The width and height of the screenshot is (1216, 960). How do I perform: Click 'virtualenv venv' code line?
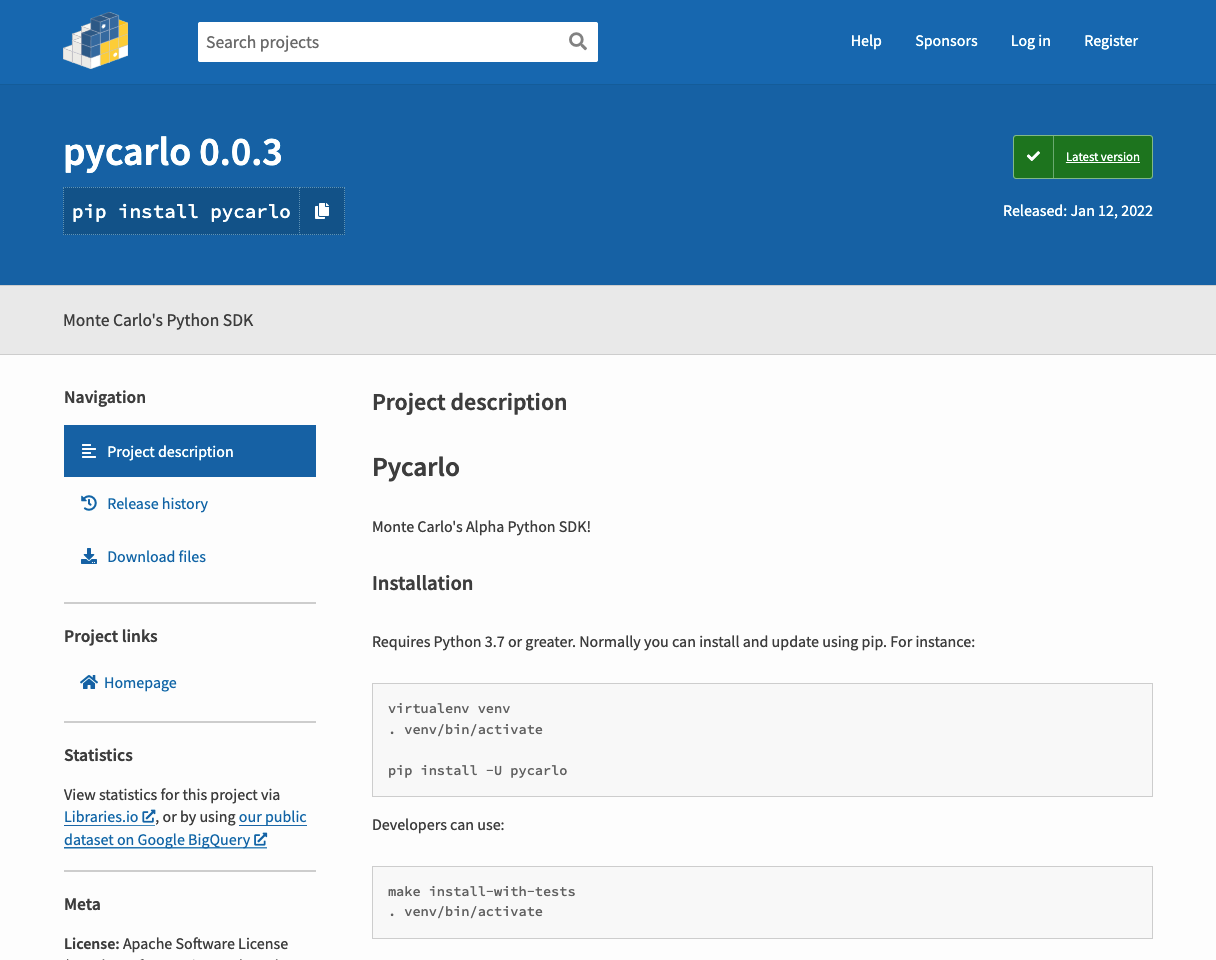click(449, 708)
